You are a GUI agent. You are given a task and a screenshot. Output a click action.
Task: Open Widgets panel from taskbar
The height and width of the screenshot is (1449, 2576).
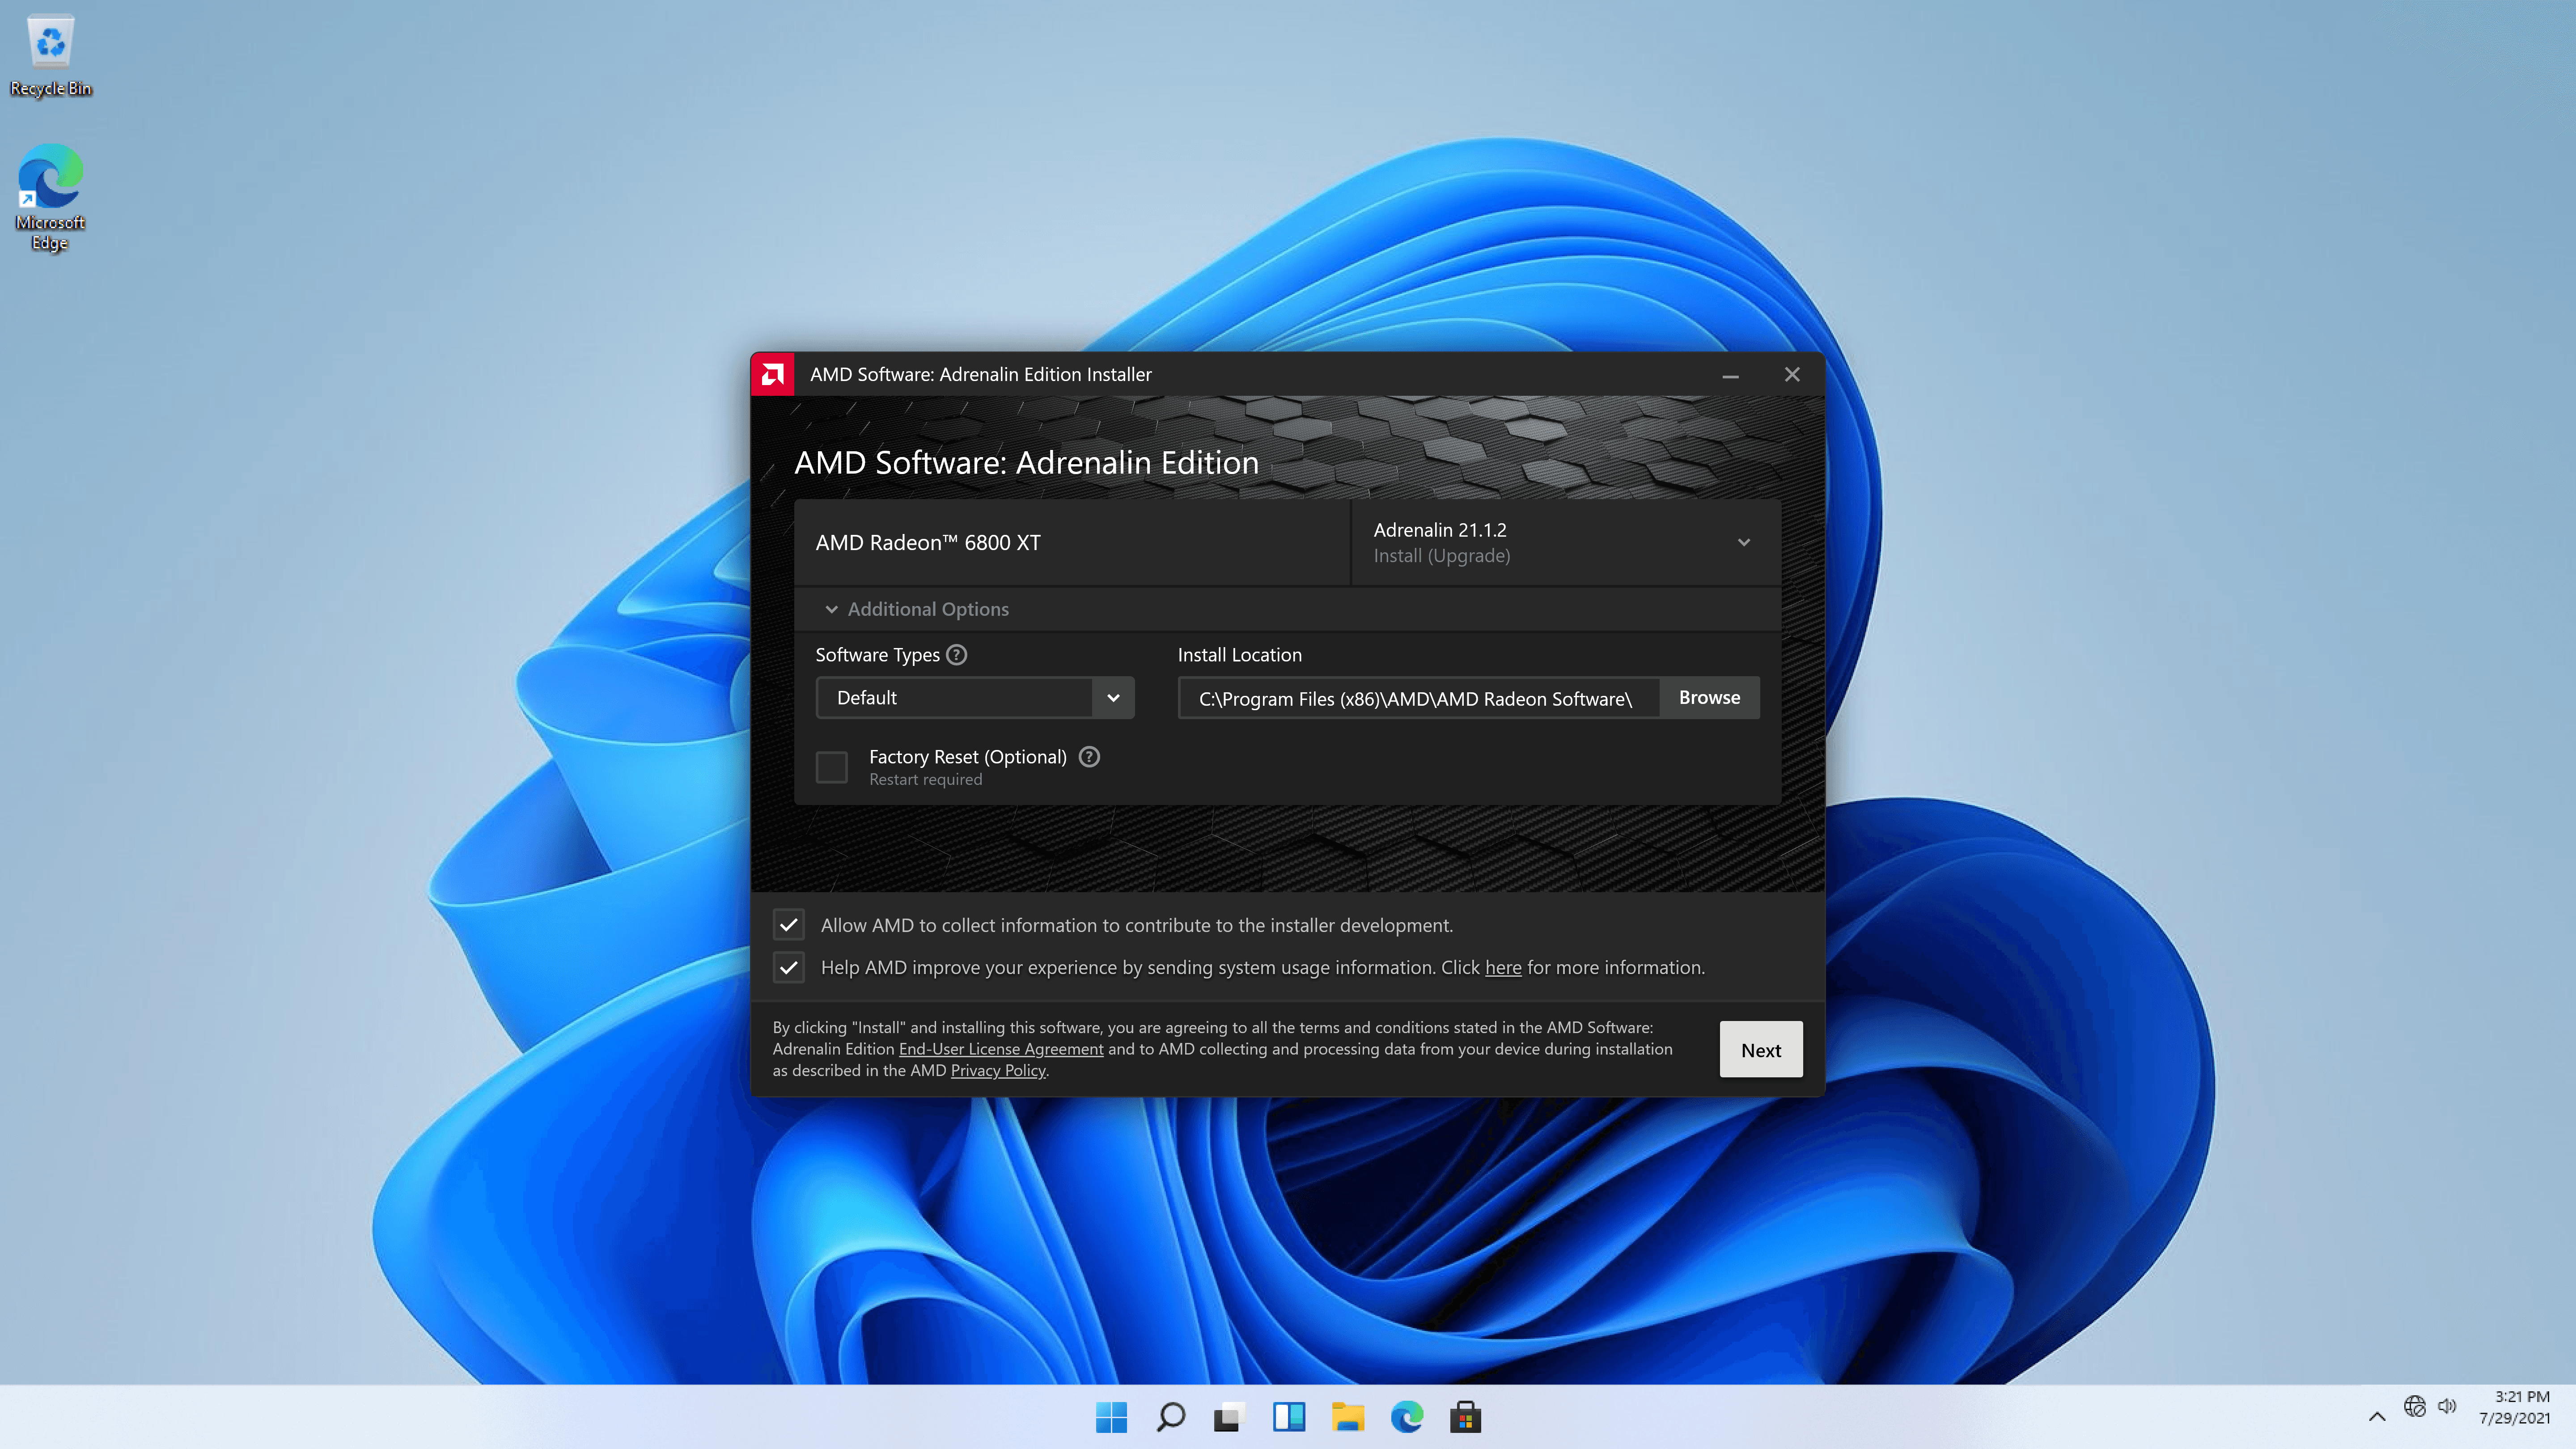[x=1288, y=1416]
